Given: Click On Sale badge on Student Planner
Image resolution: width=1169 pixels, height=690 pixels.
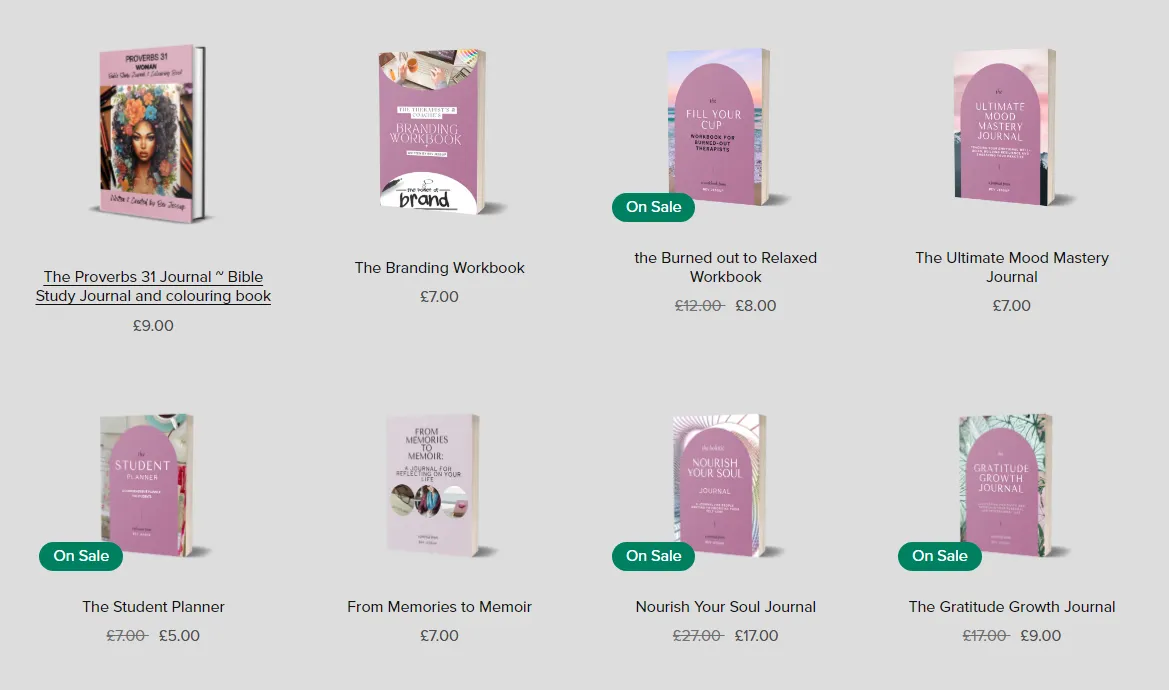Looking at the screenshot, I should pos(81,556).
